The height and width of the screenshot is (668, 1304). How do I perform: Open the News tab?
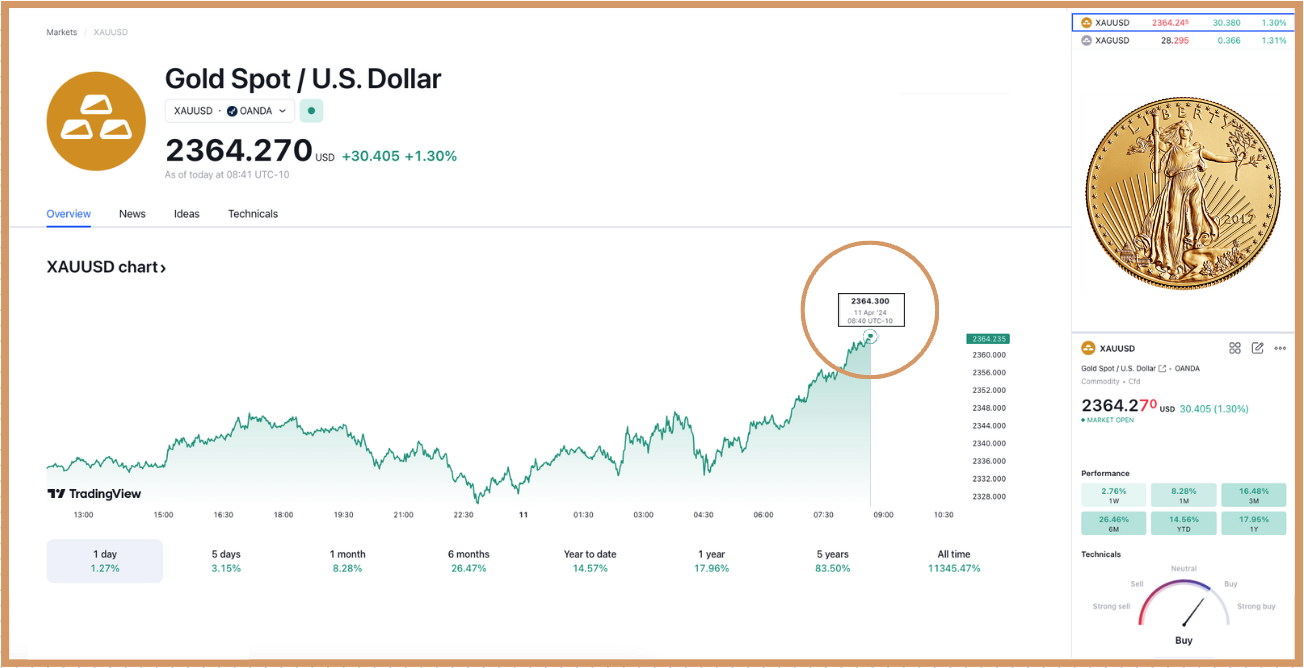coord(132,213)
